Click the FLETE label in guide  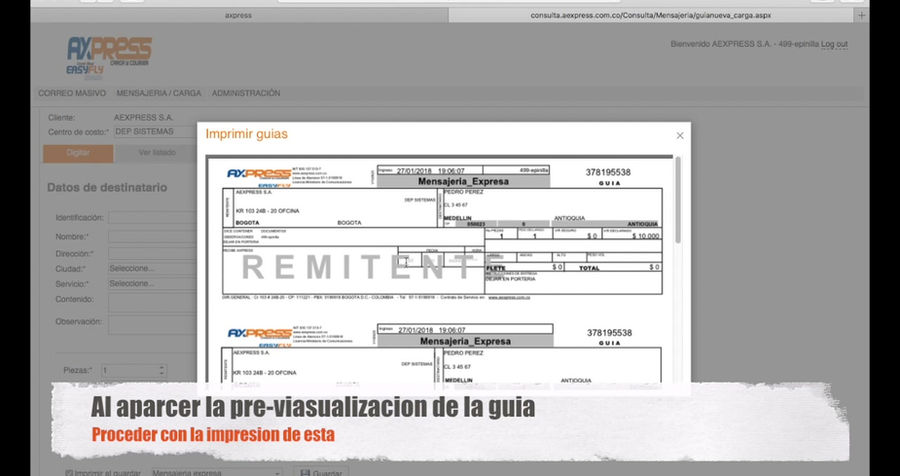click(x=495, y=268)
